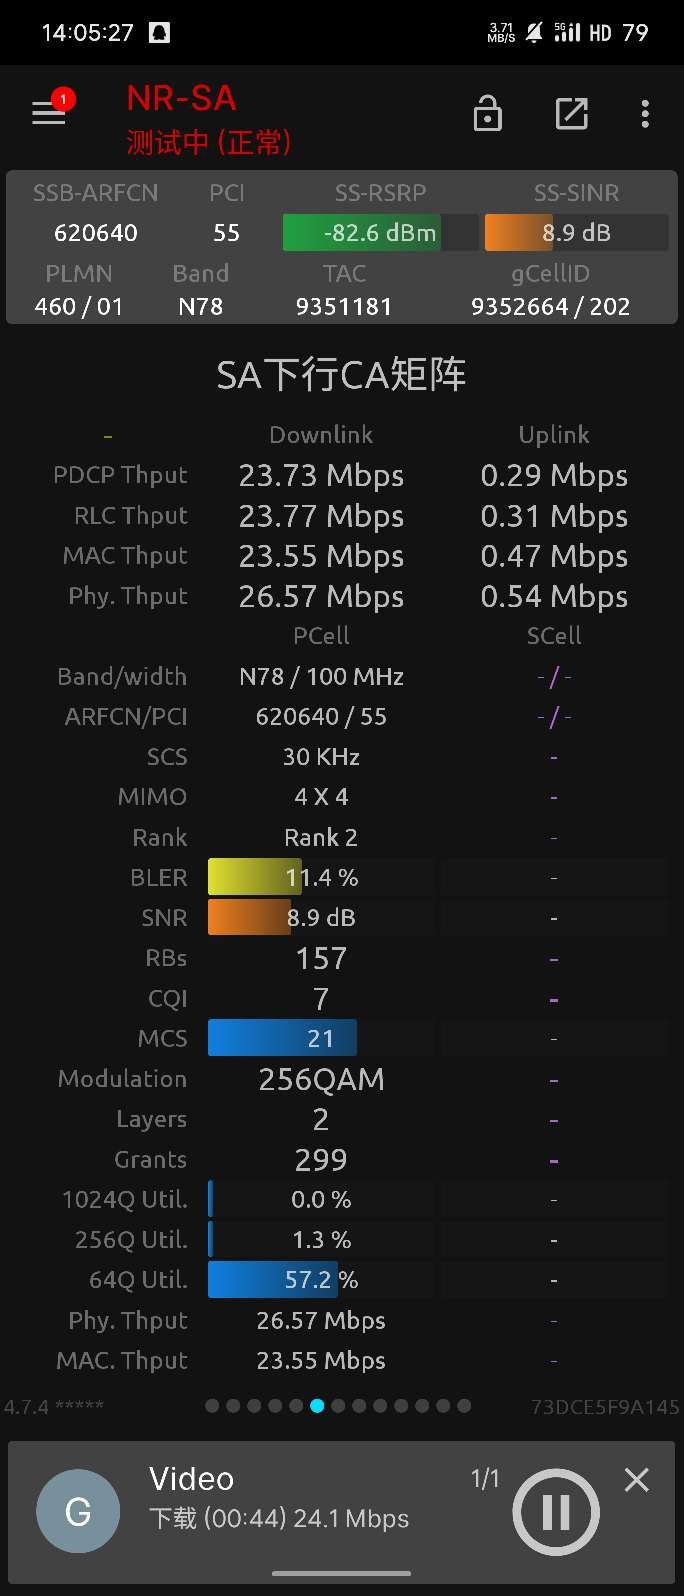The image size is (684, 1596).
Task: Tap the BLER 11.4% yellow bar
Action: [321, 877]
